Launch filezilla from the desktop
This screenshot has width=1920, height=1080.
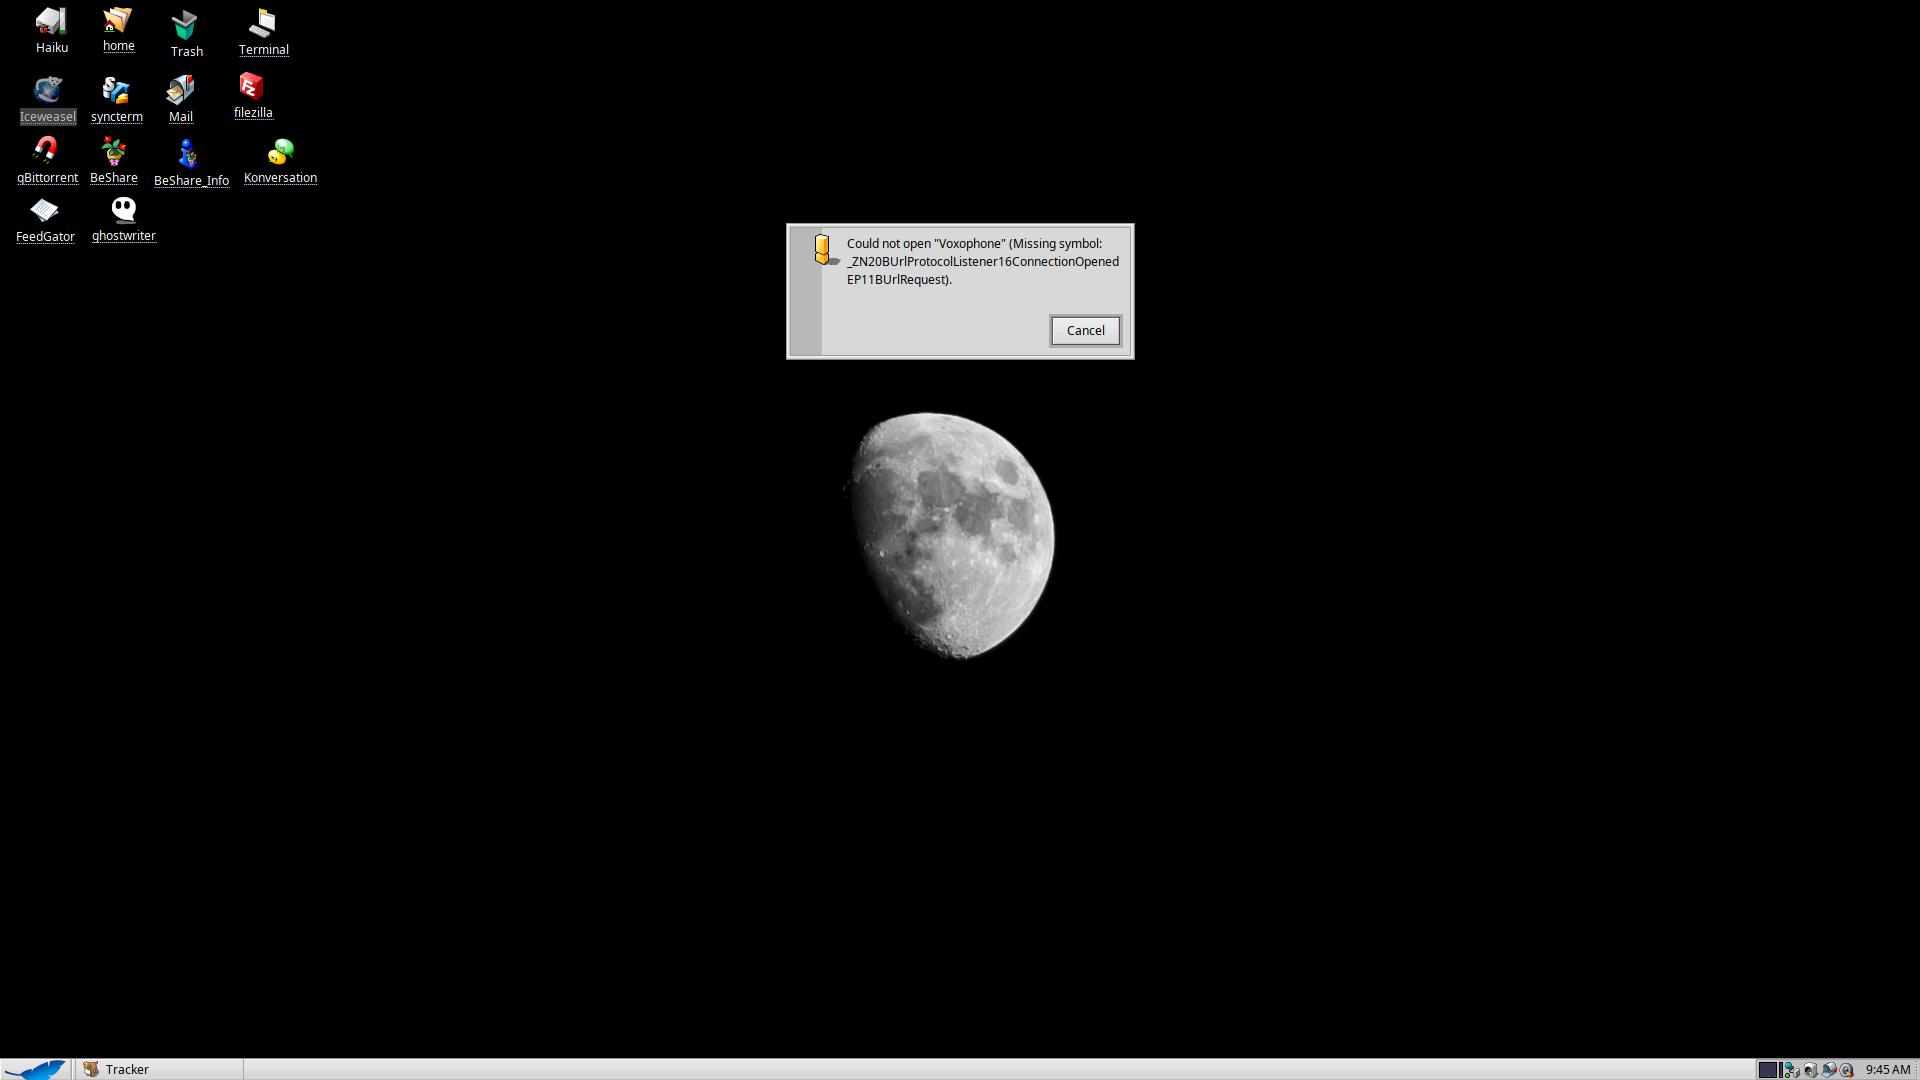(x=252, y=87)
